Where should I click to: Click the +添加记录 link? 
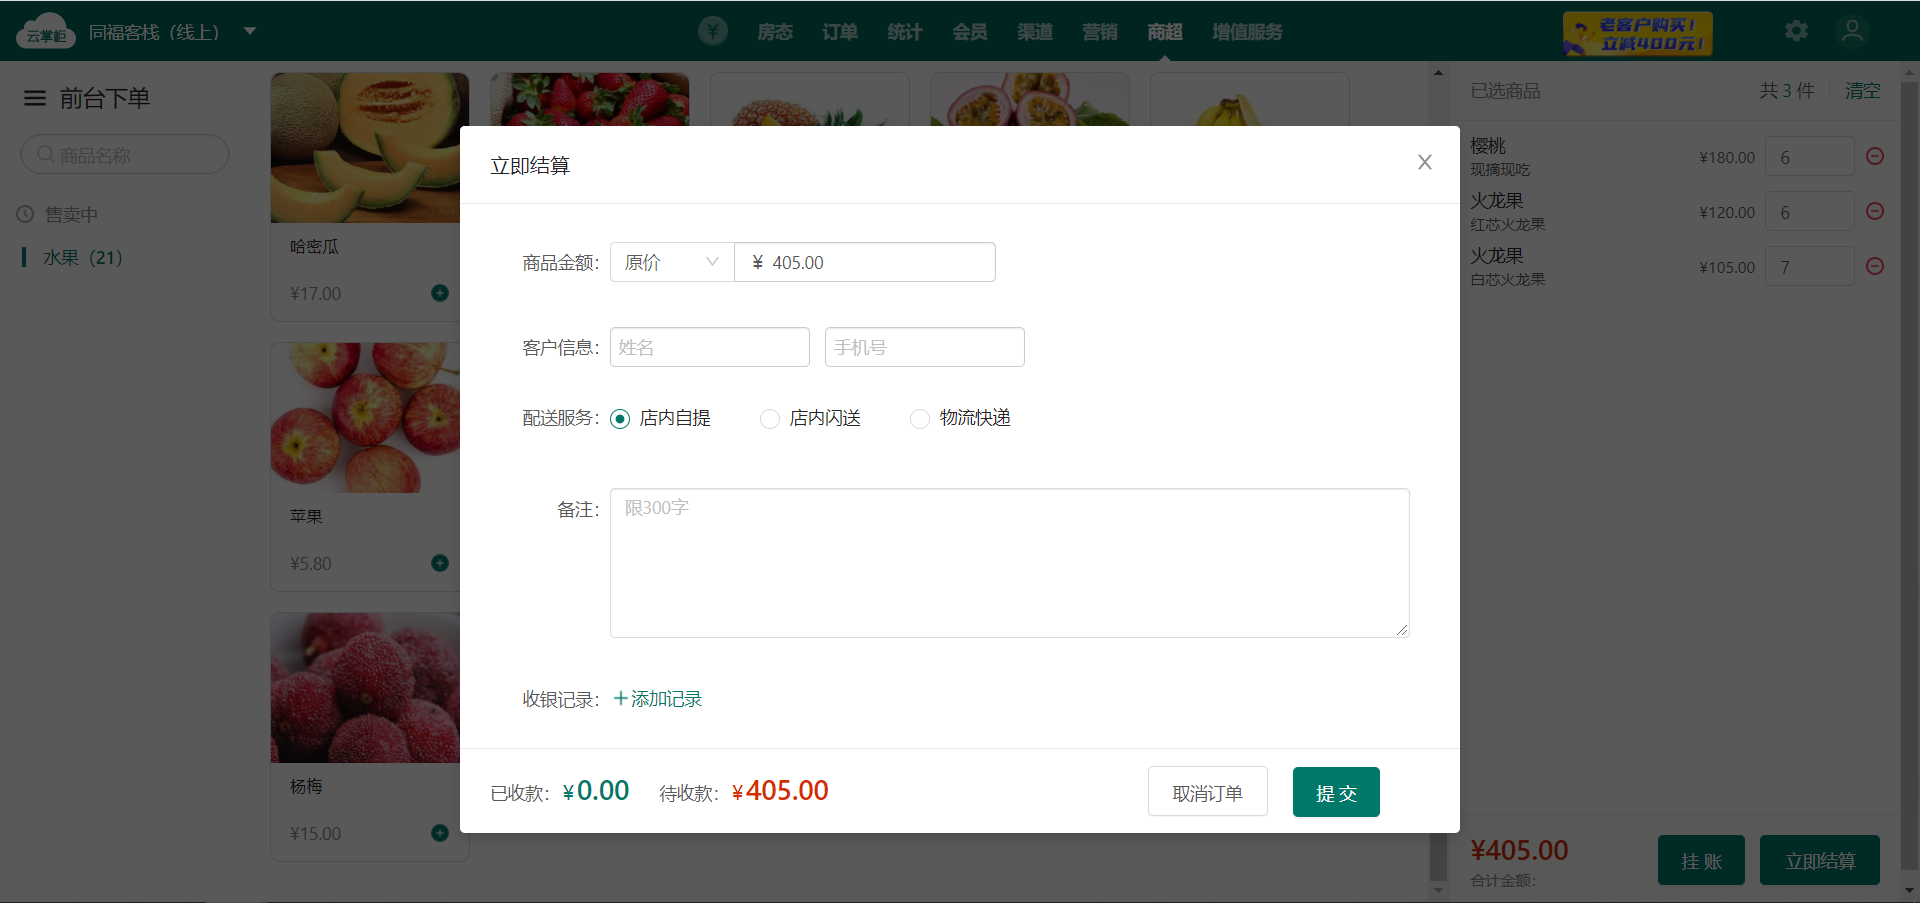point(658,699)
